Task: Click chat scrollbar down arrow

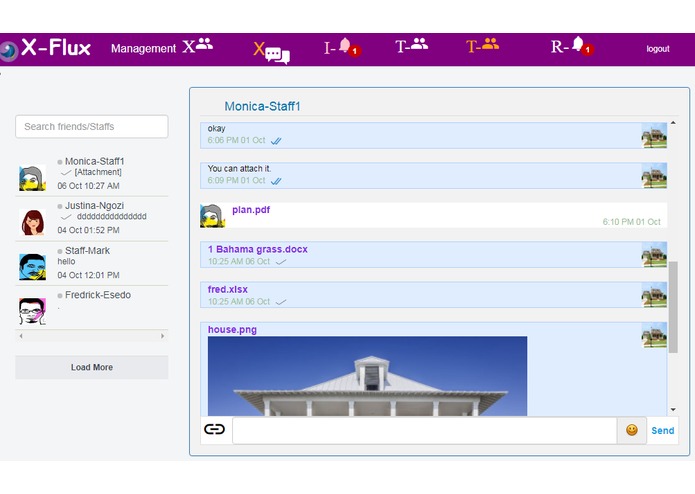Action: pyautogui.click(x=673, y=410)
